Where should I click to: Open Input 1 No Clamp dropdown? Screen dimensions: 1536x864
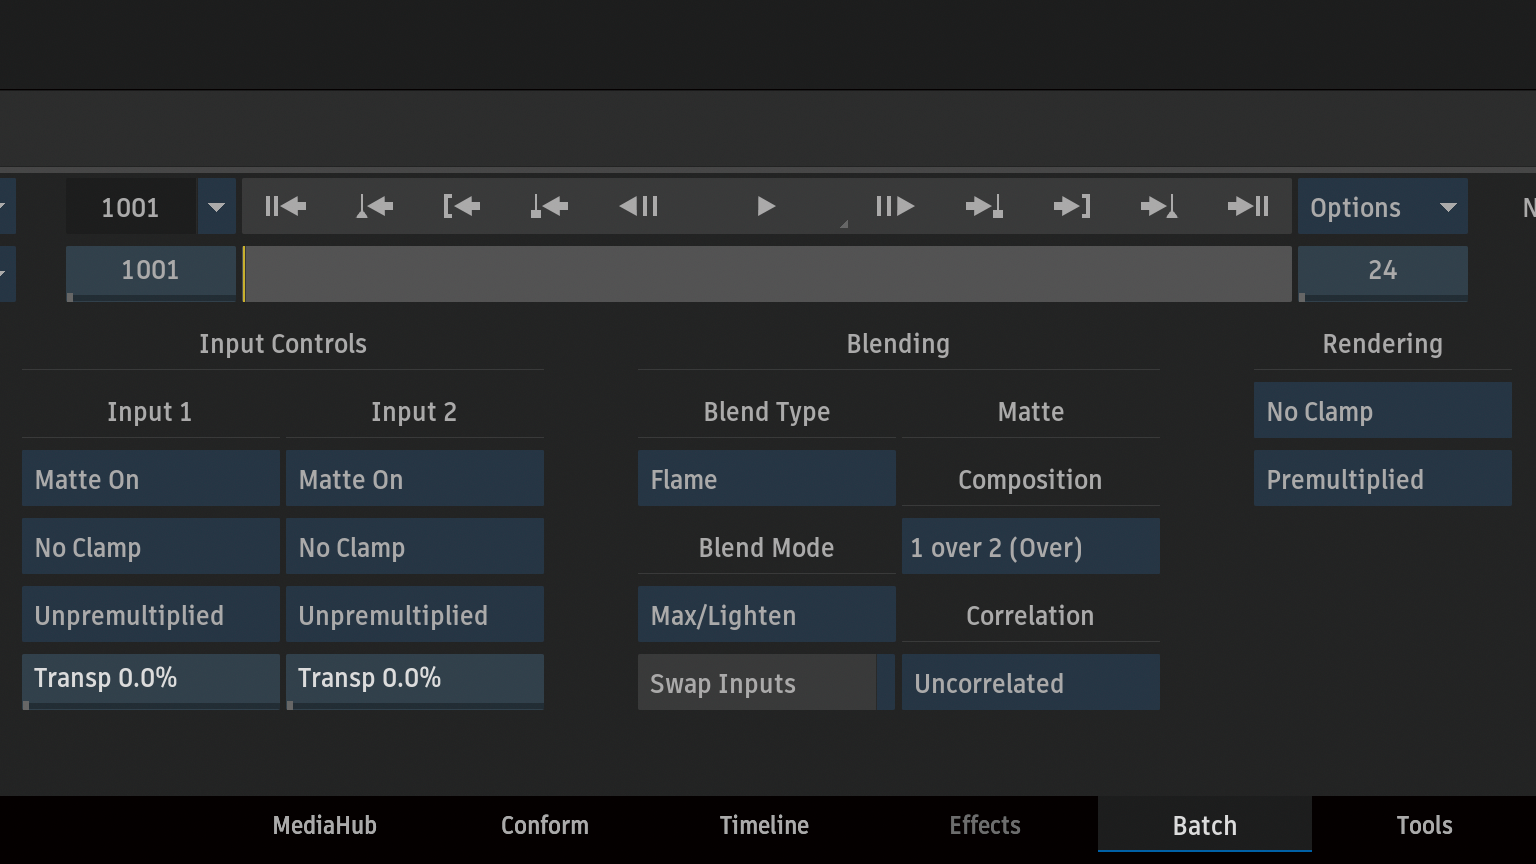click(x=151, y=547)
